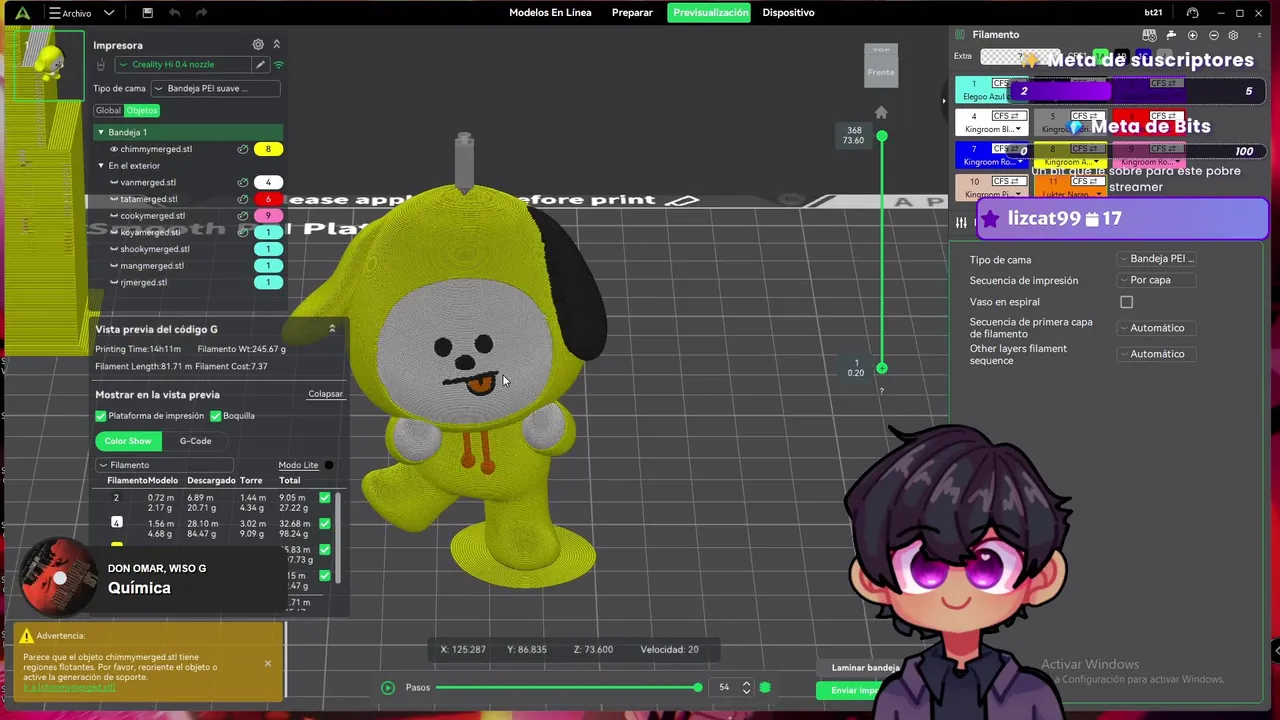Click the bt21 account name
The height and width of the screenshot is (720, 1280).
click(1153, 13)
